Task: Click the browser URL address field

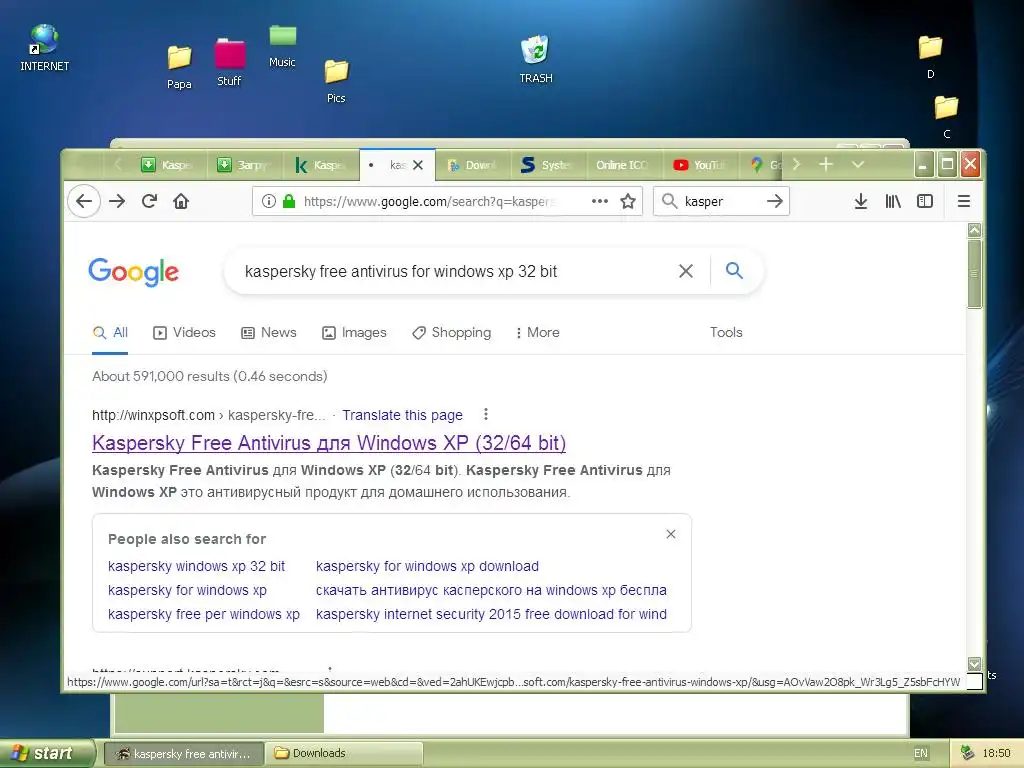Action: 431,201
